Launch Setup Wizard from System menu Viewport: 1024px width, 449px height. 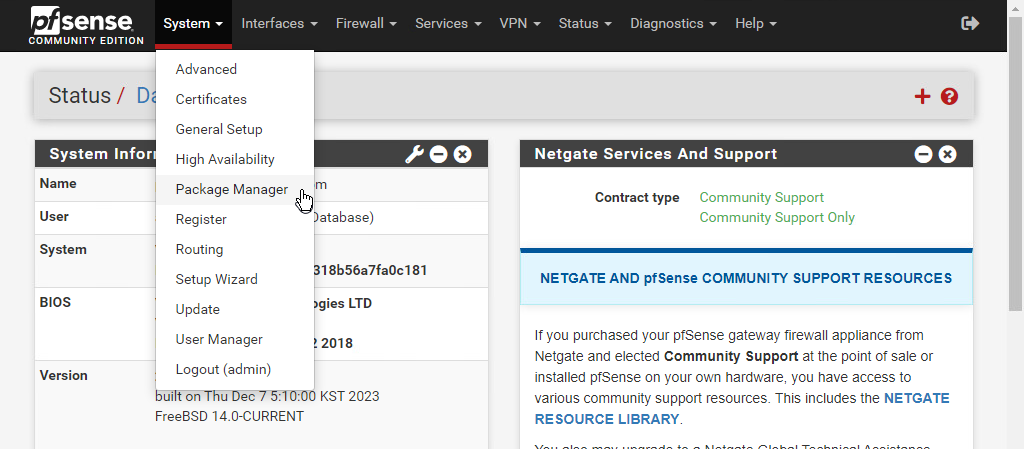tap(235, 279)
